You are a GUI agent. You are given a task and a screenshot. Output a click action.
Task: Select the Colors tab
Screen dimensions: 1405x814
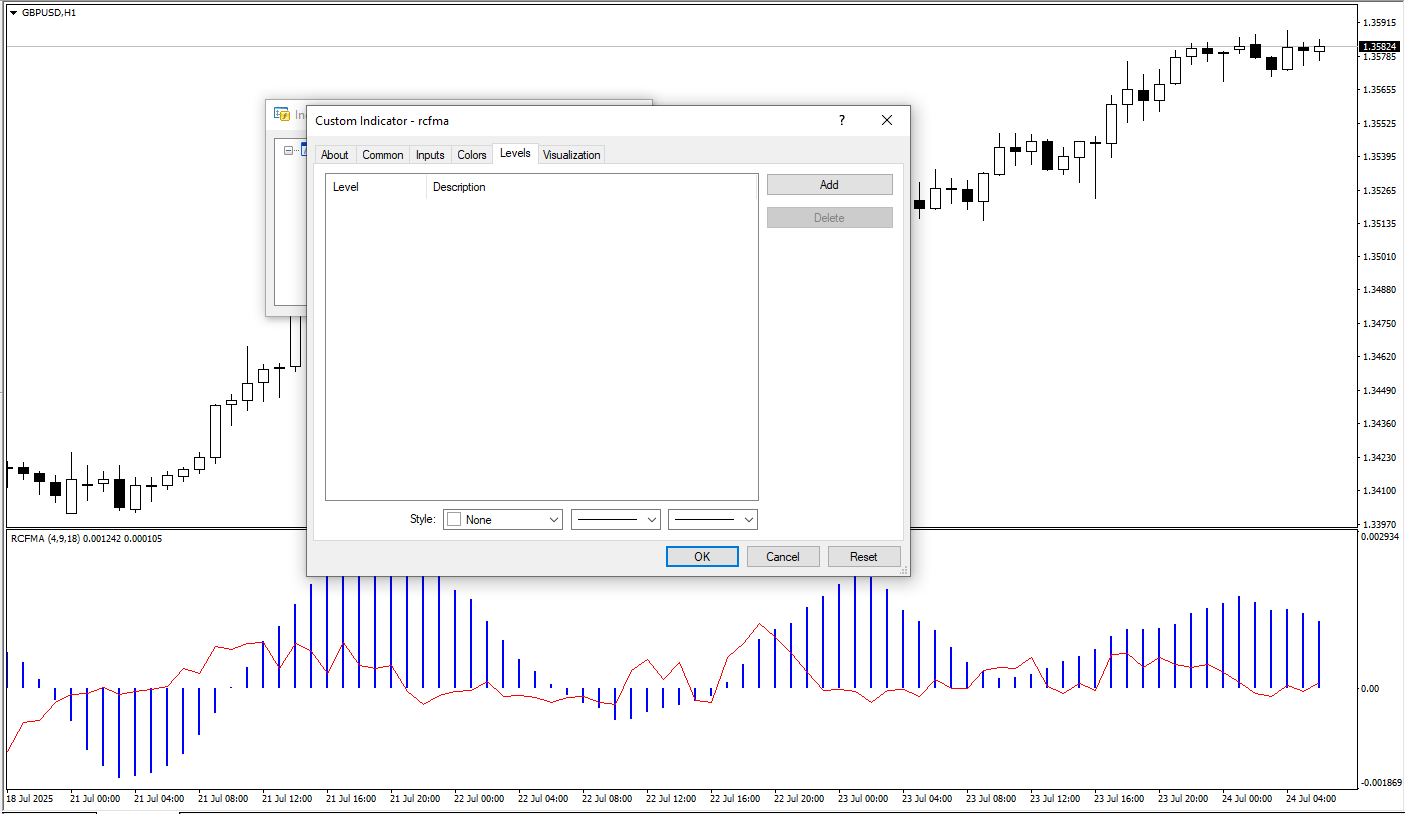[x=471, y=155]
